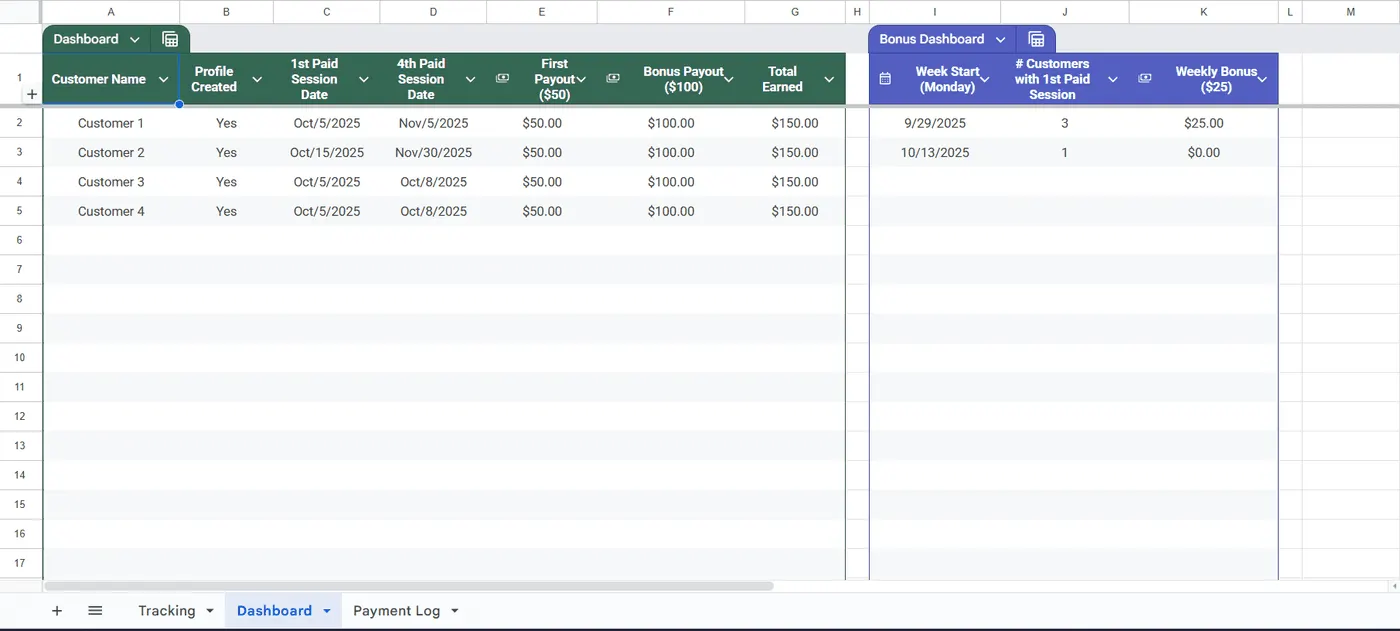Image resolution: width=1400 pixels, height=631 pixels.
Task: Select the Bonus Dashboard table title label
Action: click(931, 39)
